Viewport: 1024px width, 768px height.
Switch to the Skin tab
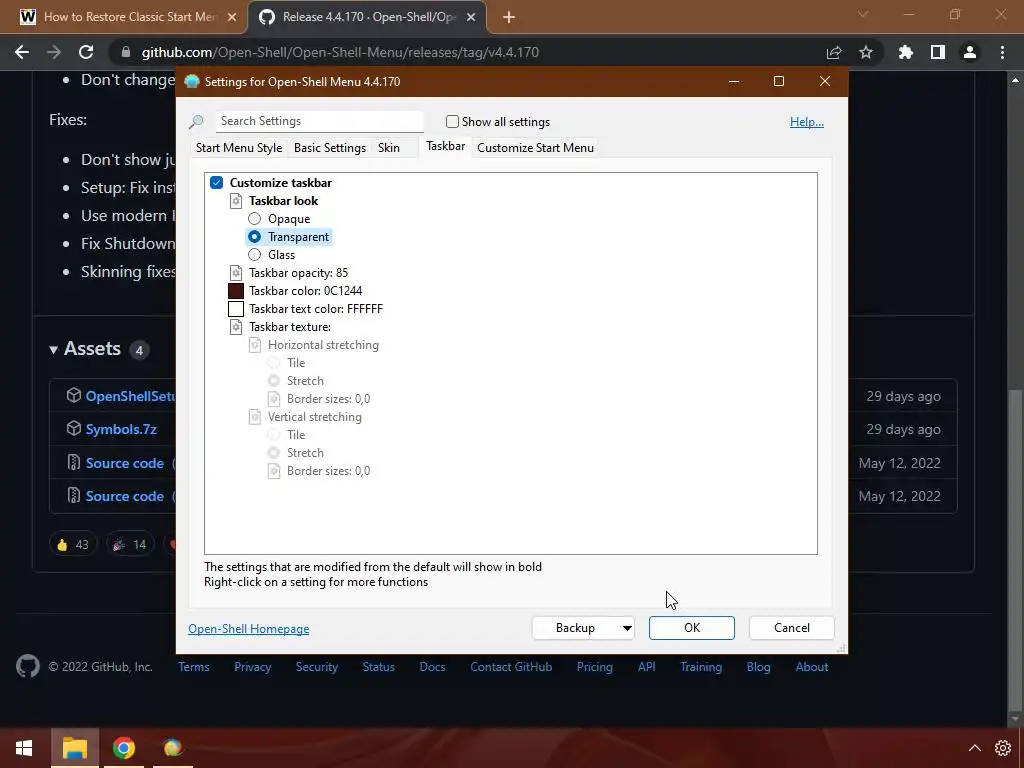pyautogui.click(x=389, y=148)
